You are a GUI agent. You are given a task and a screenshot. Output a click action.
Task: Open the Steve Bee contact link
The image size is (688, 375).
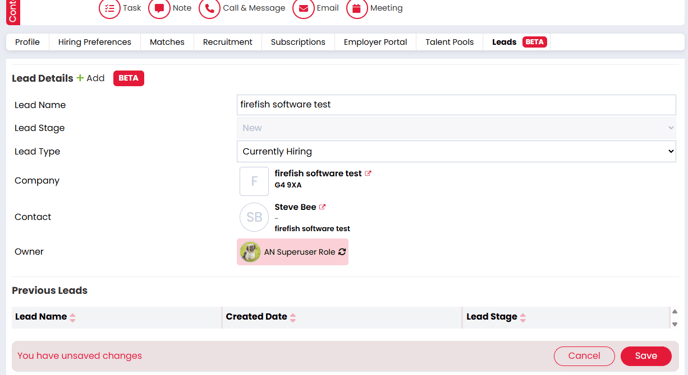pyautogui.click(x=295, y=207)
